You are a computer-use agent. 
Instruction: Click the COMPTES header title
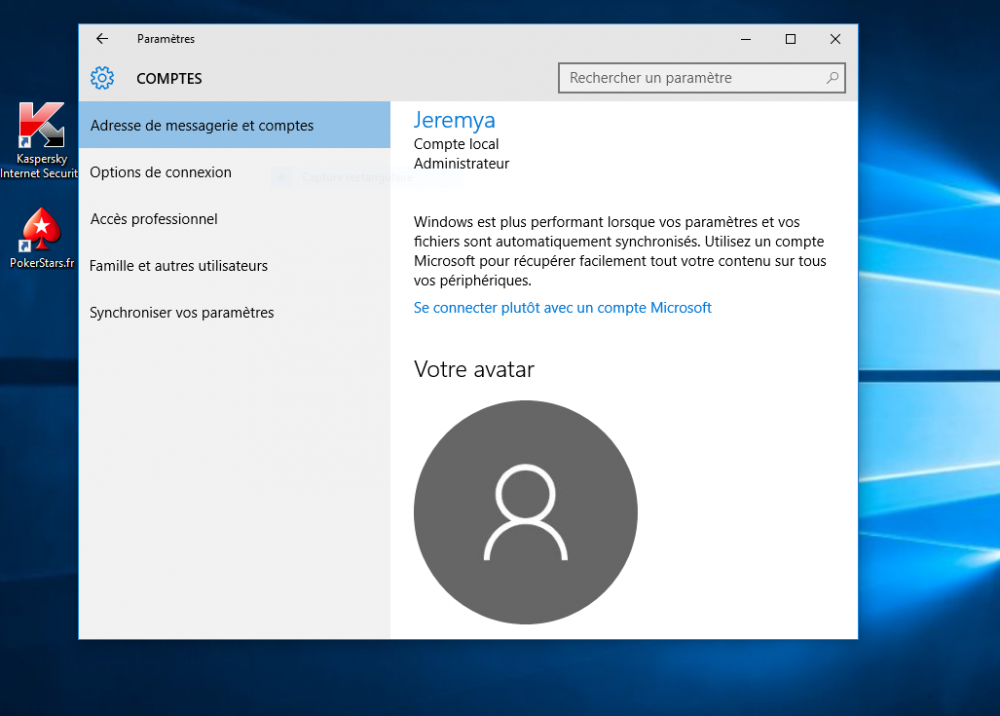[169, 79]
